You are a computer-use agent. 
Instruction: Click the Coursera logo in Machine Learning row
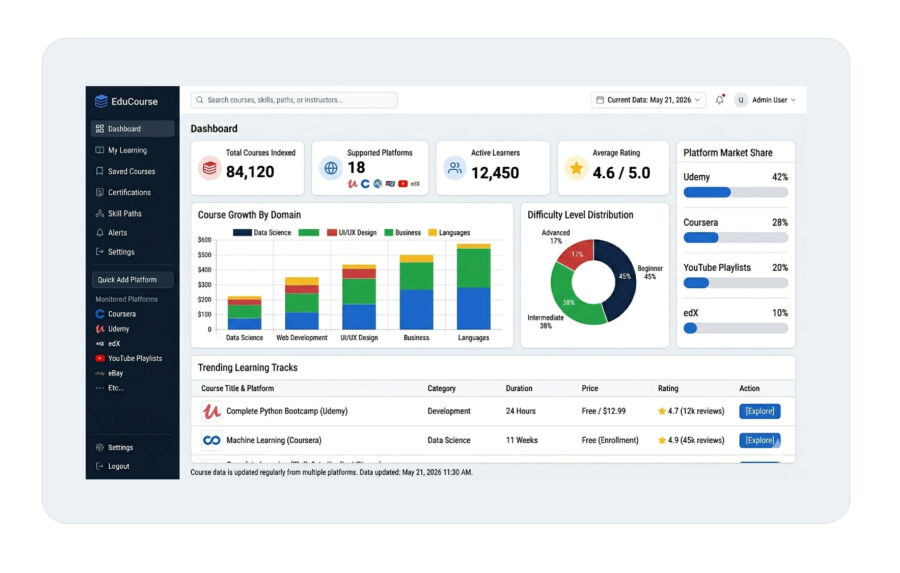coord(211,440)
